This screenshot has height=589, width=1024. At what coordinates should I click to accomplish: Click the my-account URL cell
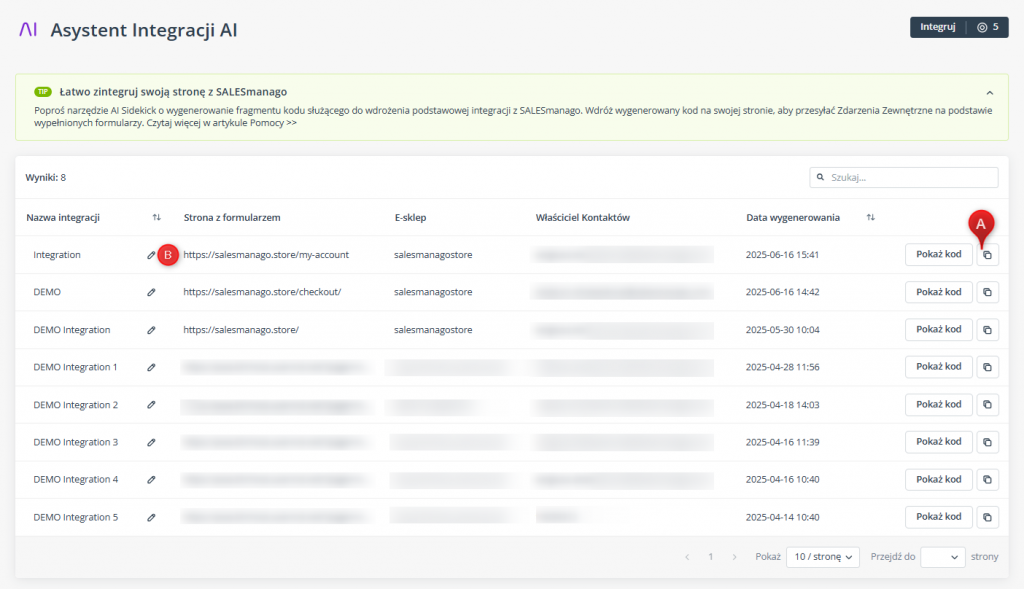click(266, 255)
